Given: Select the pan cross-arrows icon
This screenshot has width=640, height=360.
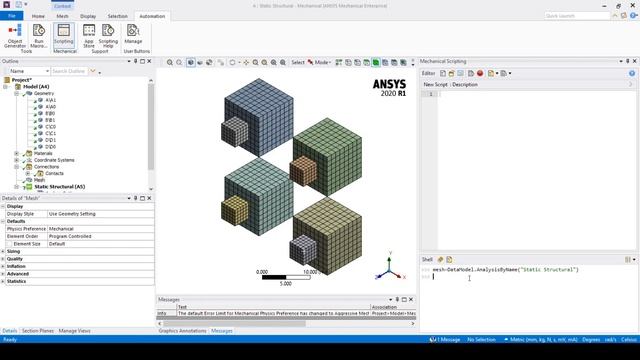Looking at the screenshot, I should 246,62.
